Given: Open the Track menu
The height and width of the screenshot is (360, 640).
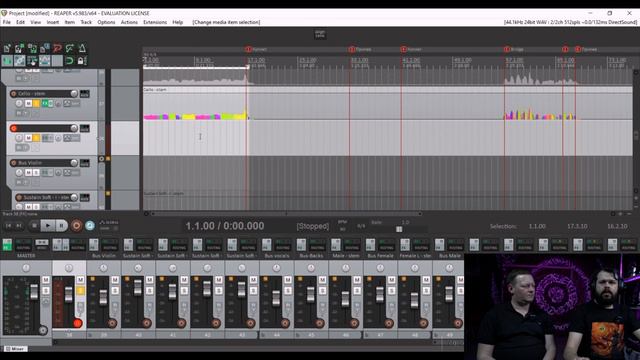Looking at the screenshot, I should (x=86, y=22).
